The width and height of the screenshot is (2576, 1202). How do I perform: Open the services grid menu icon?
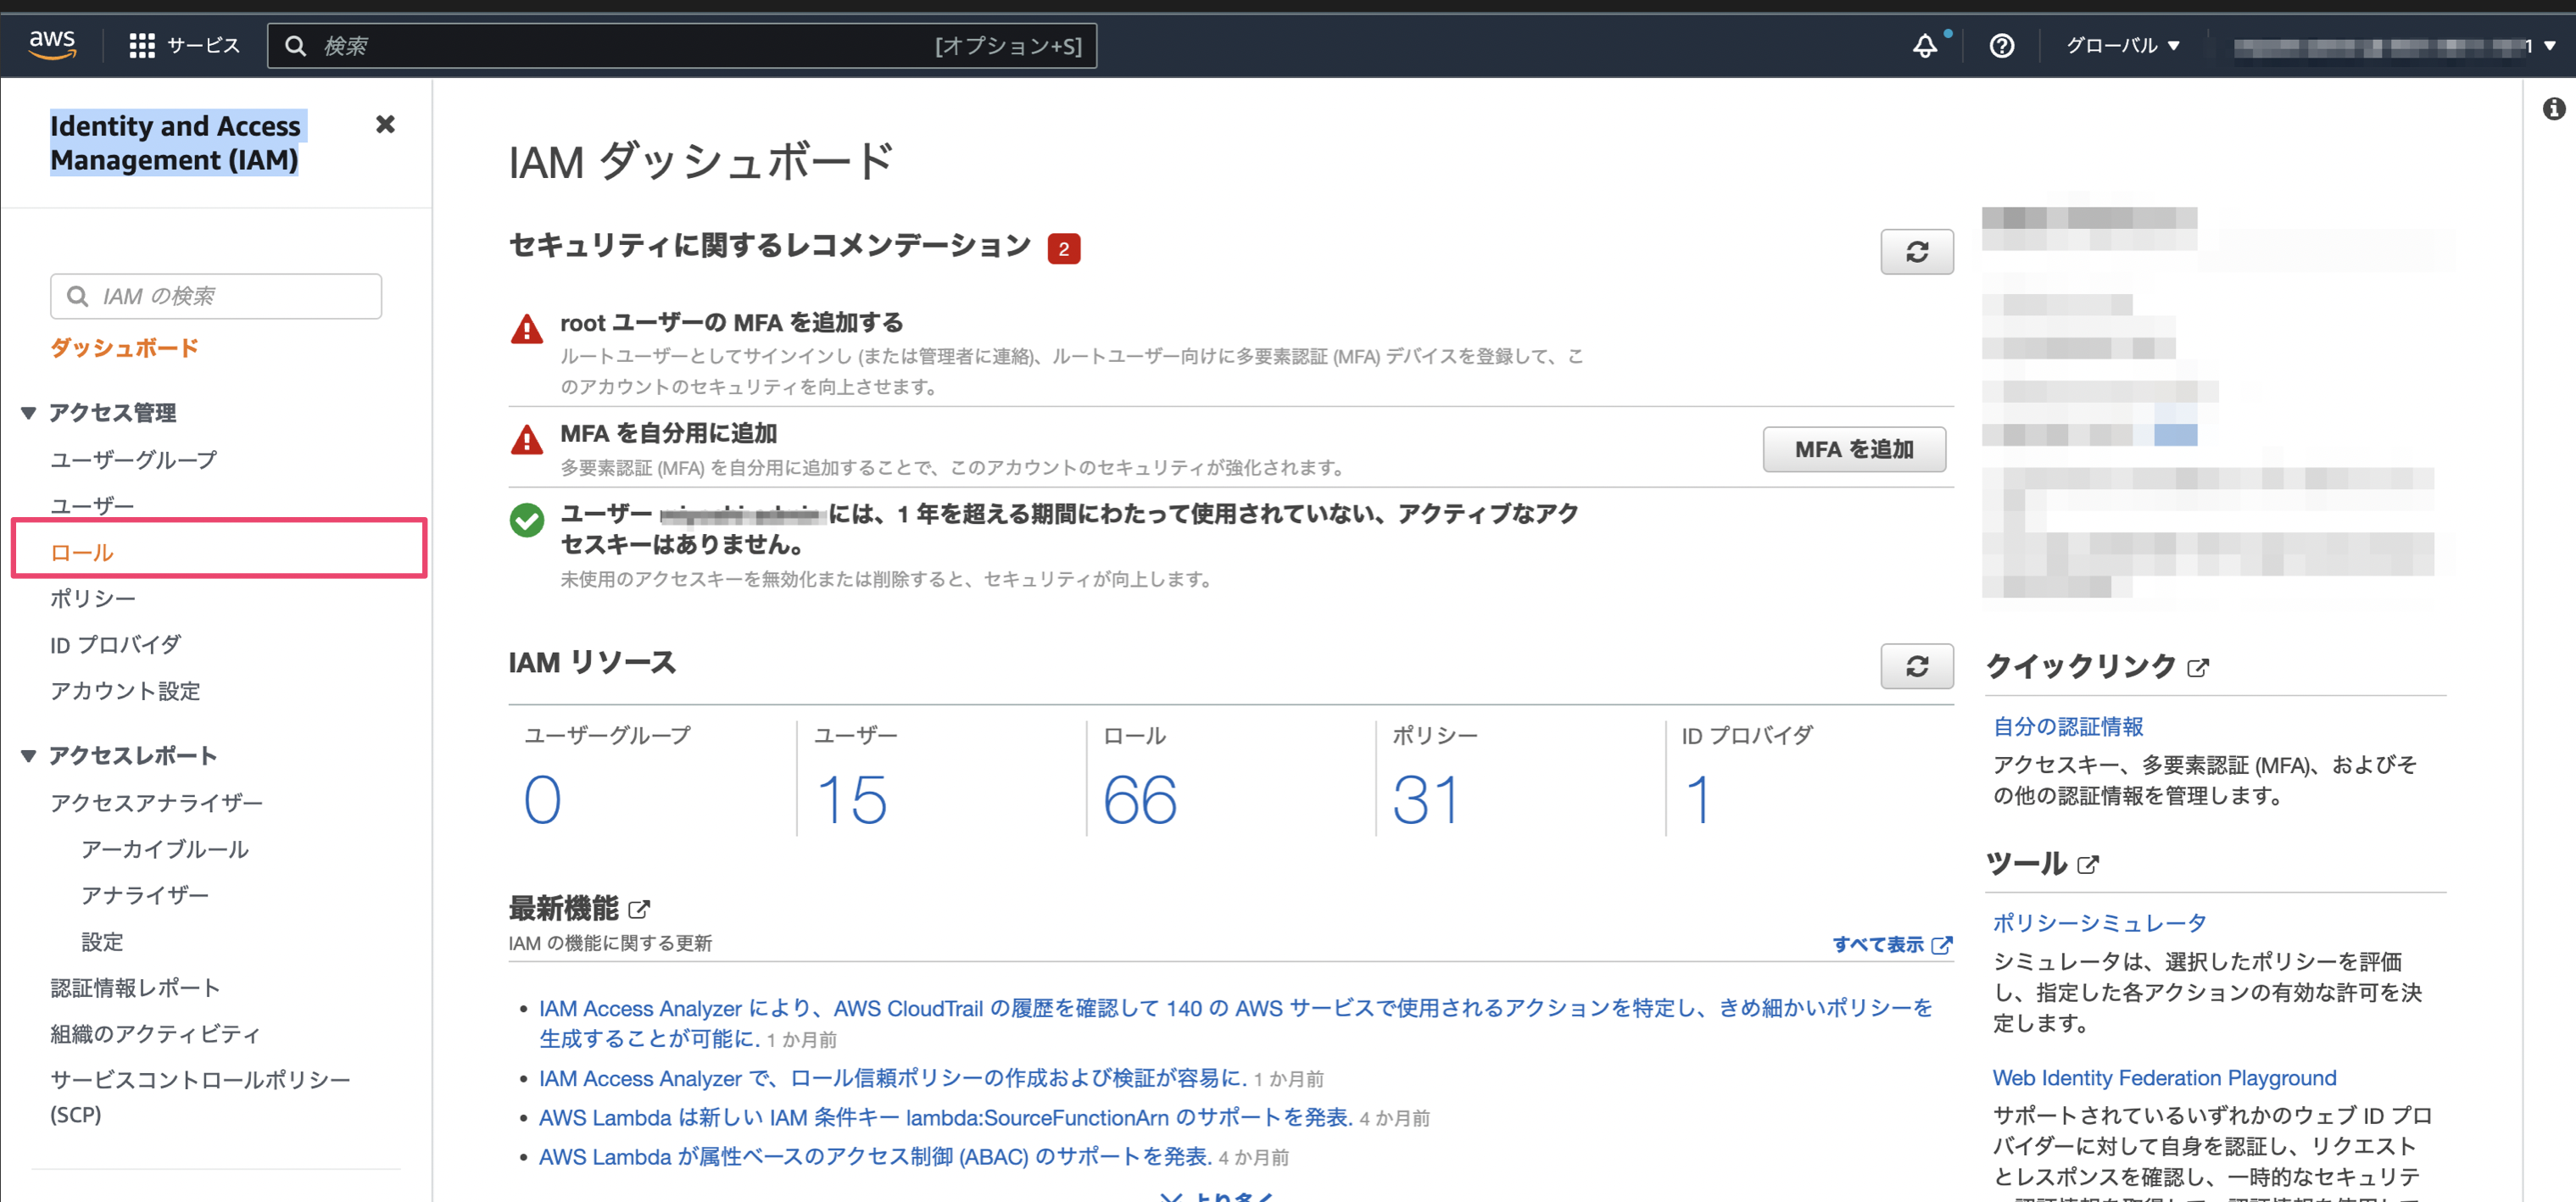[x=142, y=46]
